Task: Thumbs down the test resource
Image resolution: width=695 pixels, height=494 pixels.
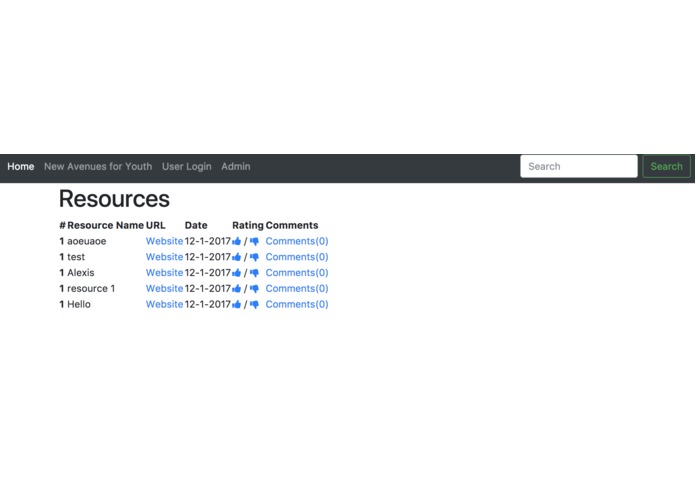Action: pyautogui.click(x=254, y=257)
